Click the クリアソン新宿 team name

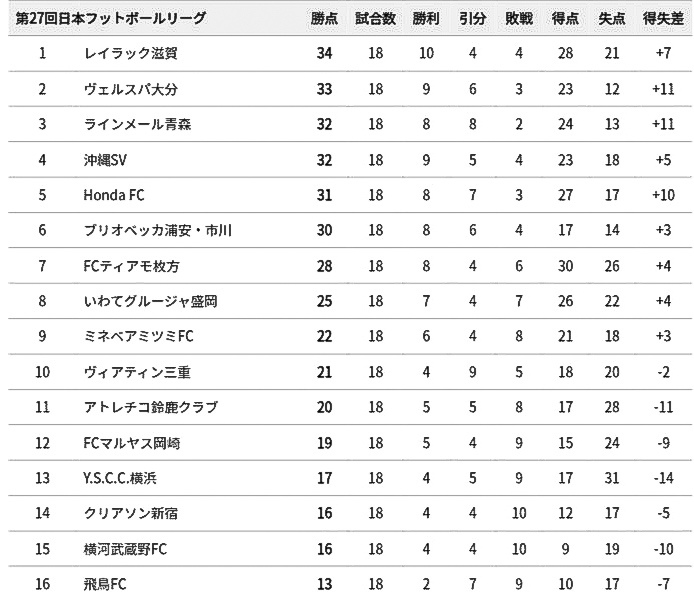tap(131, 513)
